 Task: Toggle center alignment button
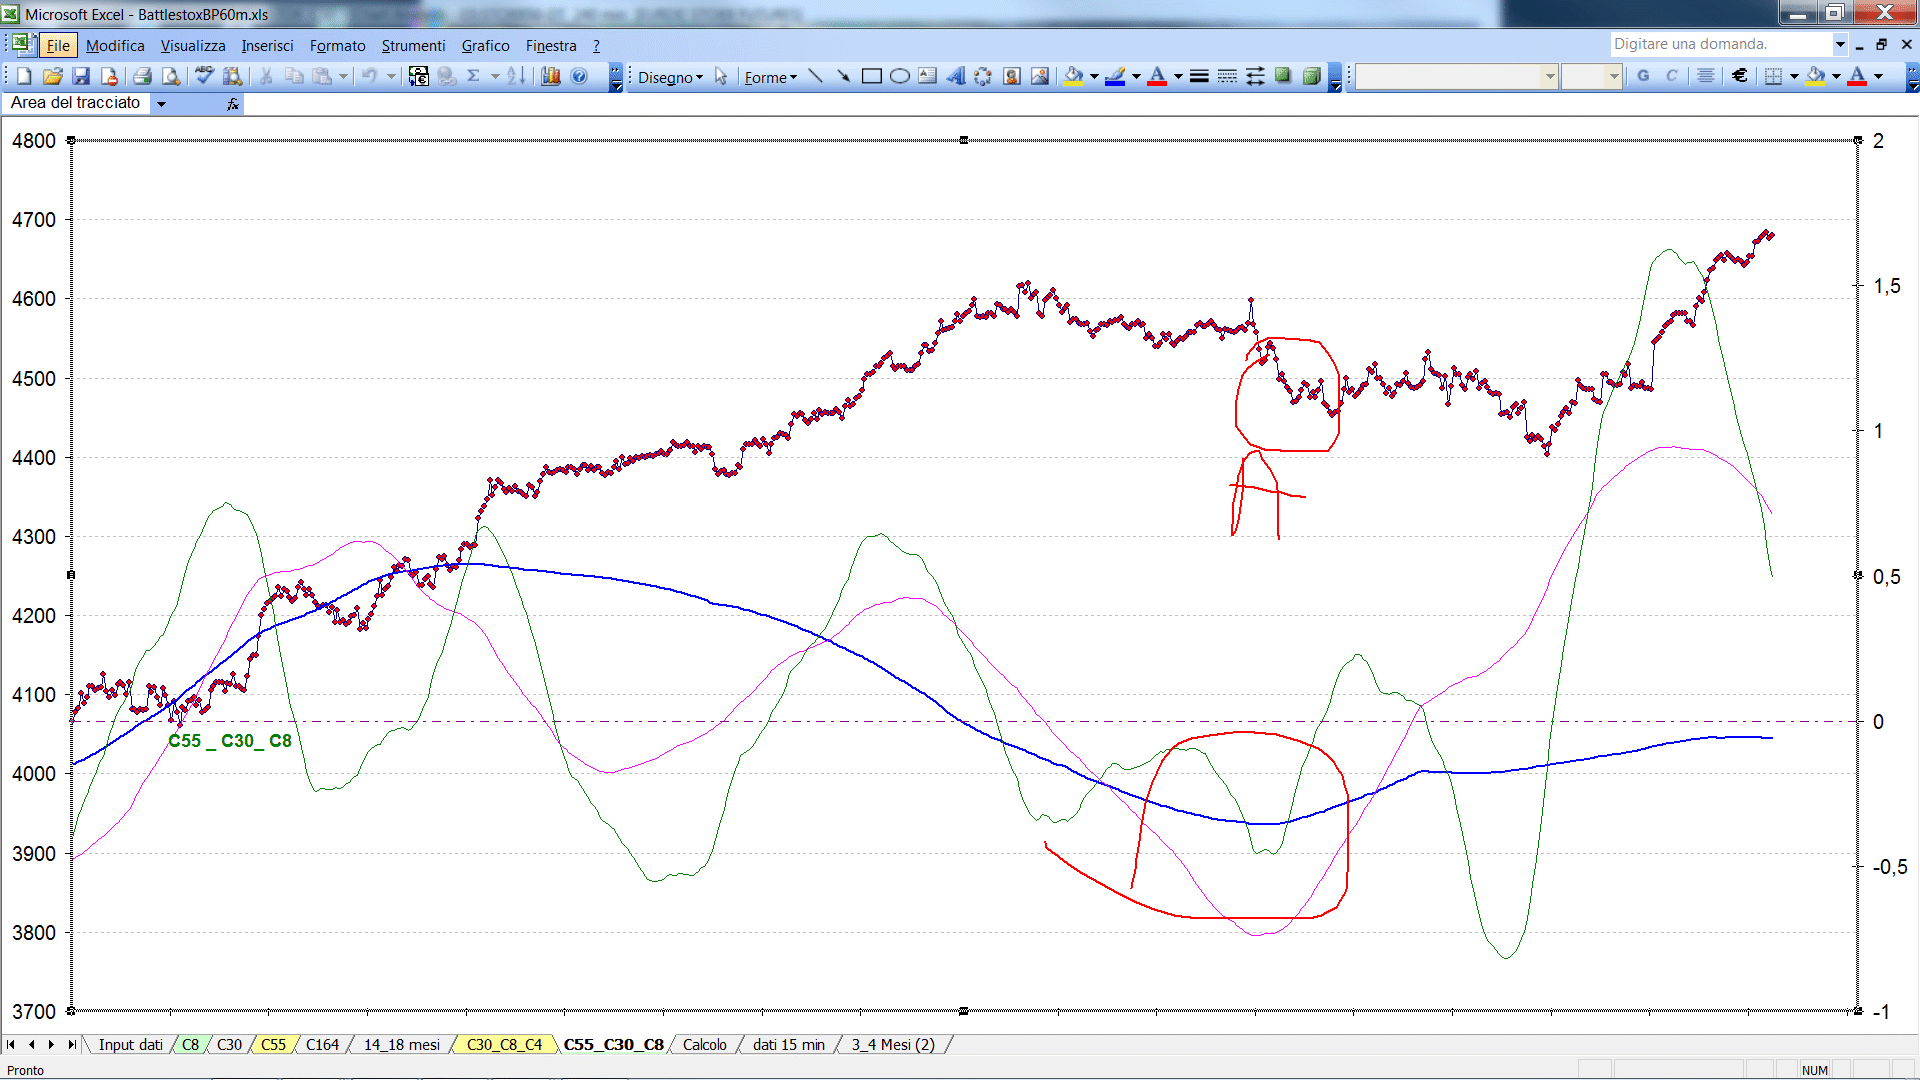(1706, 76)
